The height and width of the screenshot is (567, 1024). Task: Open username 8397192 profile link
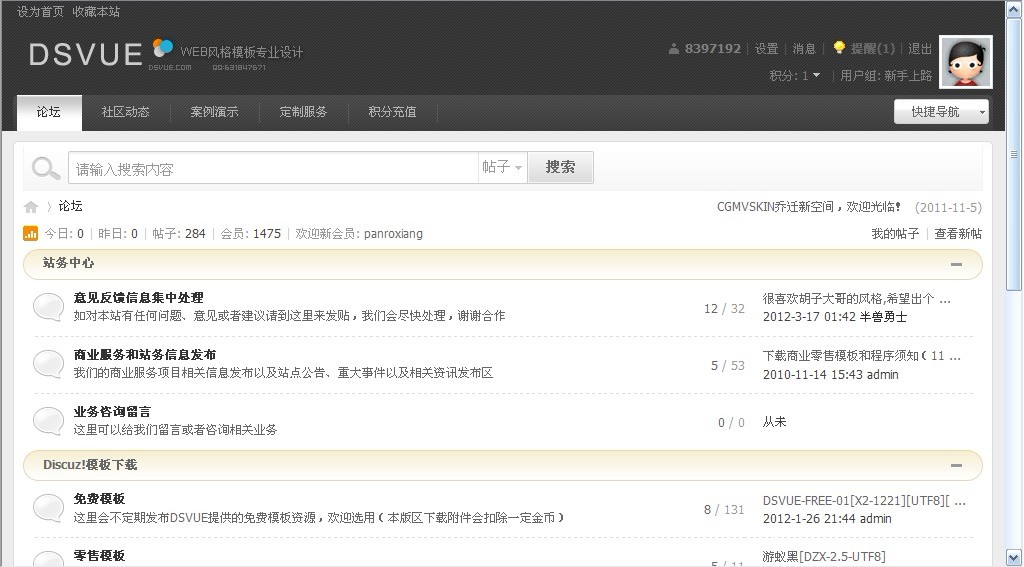(712, 48)
